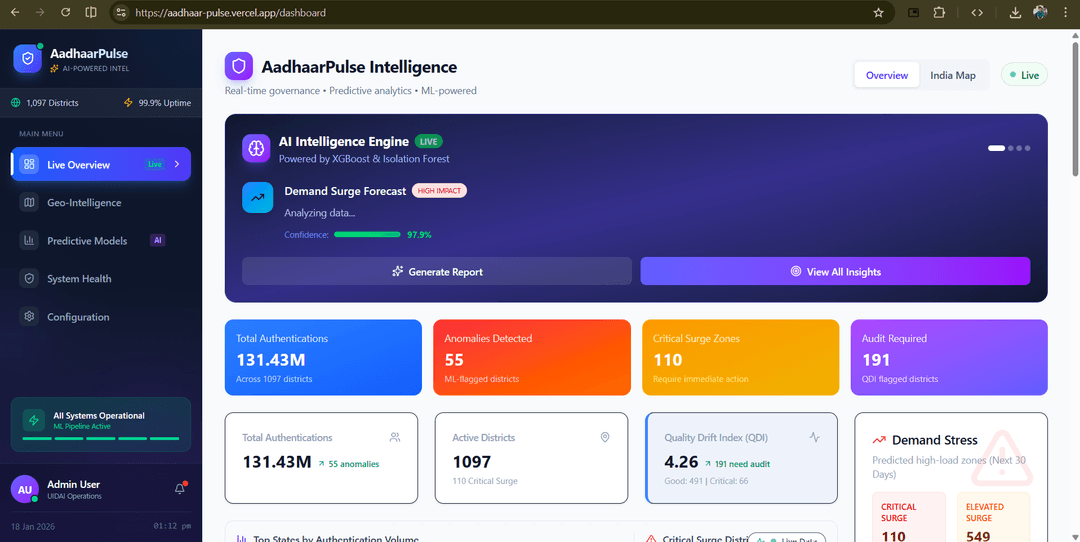Select the last carousel indicator dot
1080x542 pixels.
[1028, 148]
